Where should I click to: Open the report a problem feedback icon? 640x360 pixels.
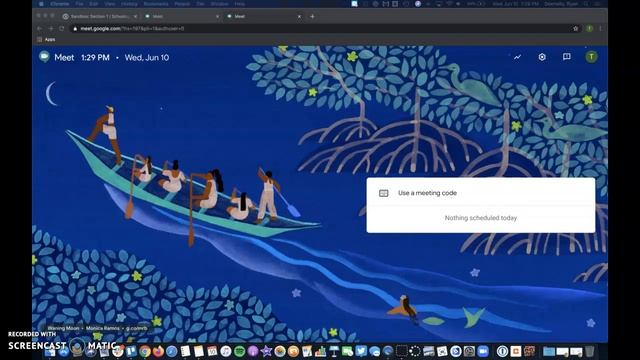(x=567, y=57)
